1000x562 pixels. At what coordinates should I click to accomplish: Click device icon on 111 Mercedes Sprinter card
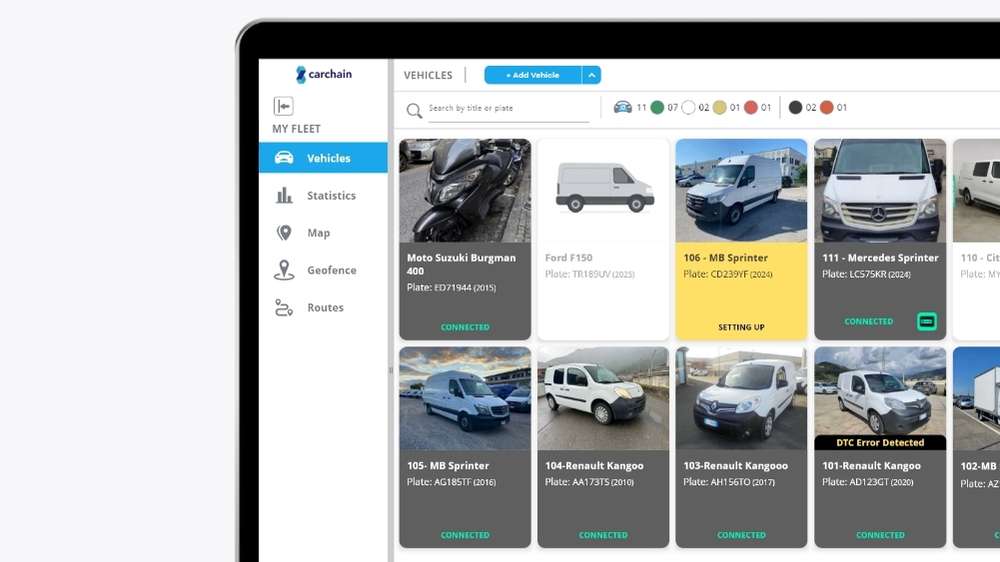[x=927, y=322]
